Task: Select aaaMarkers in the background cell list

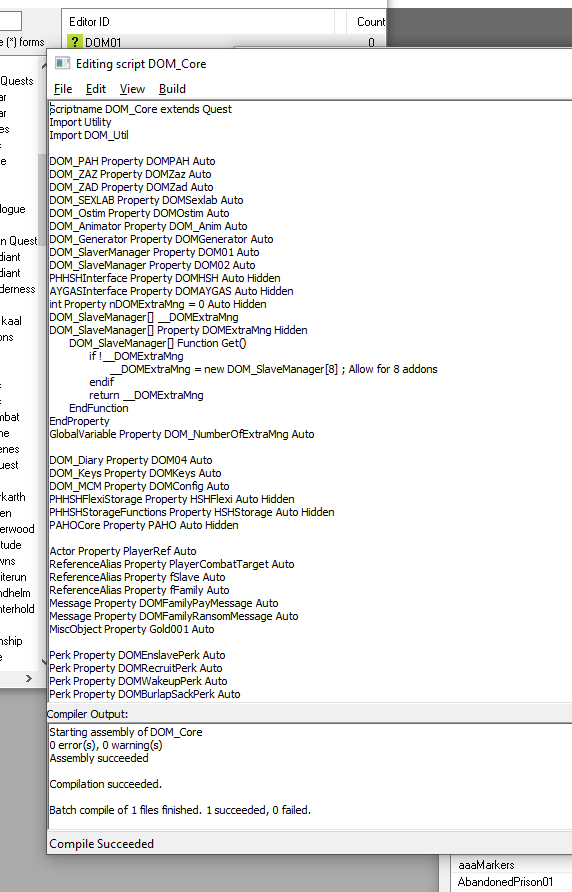Action: click(x=486, y=865)
